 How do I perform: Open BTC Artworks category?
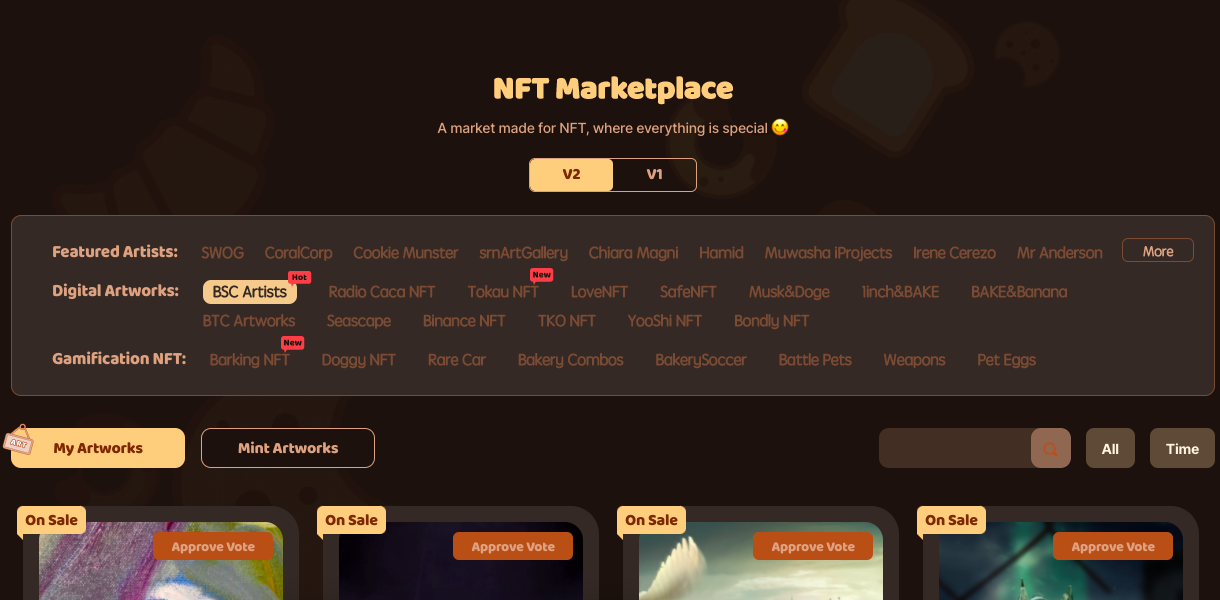coord(249,321)
